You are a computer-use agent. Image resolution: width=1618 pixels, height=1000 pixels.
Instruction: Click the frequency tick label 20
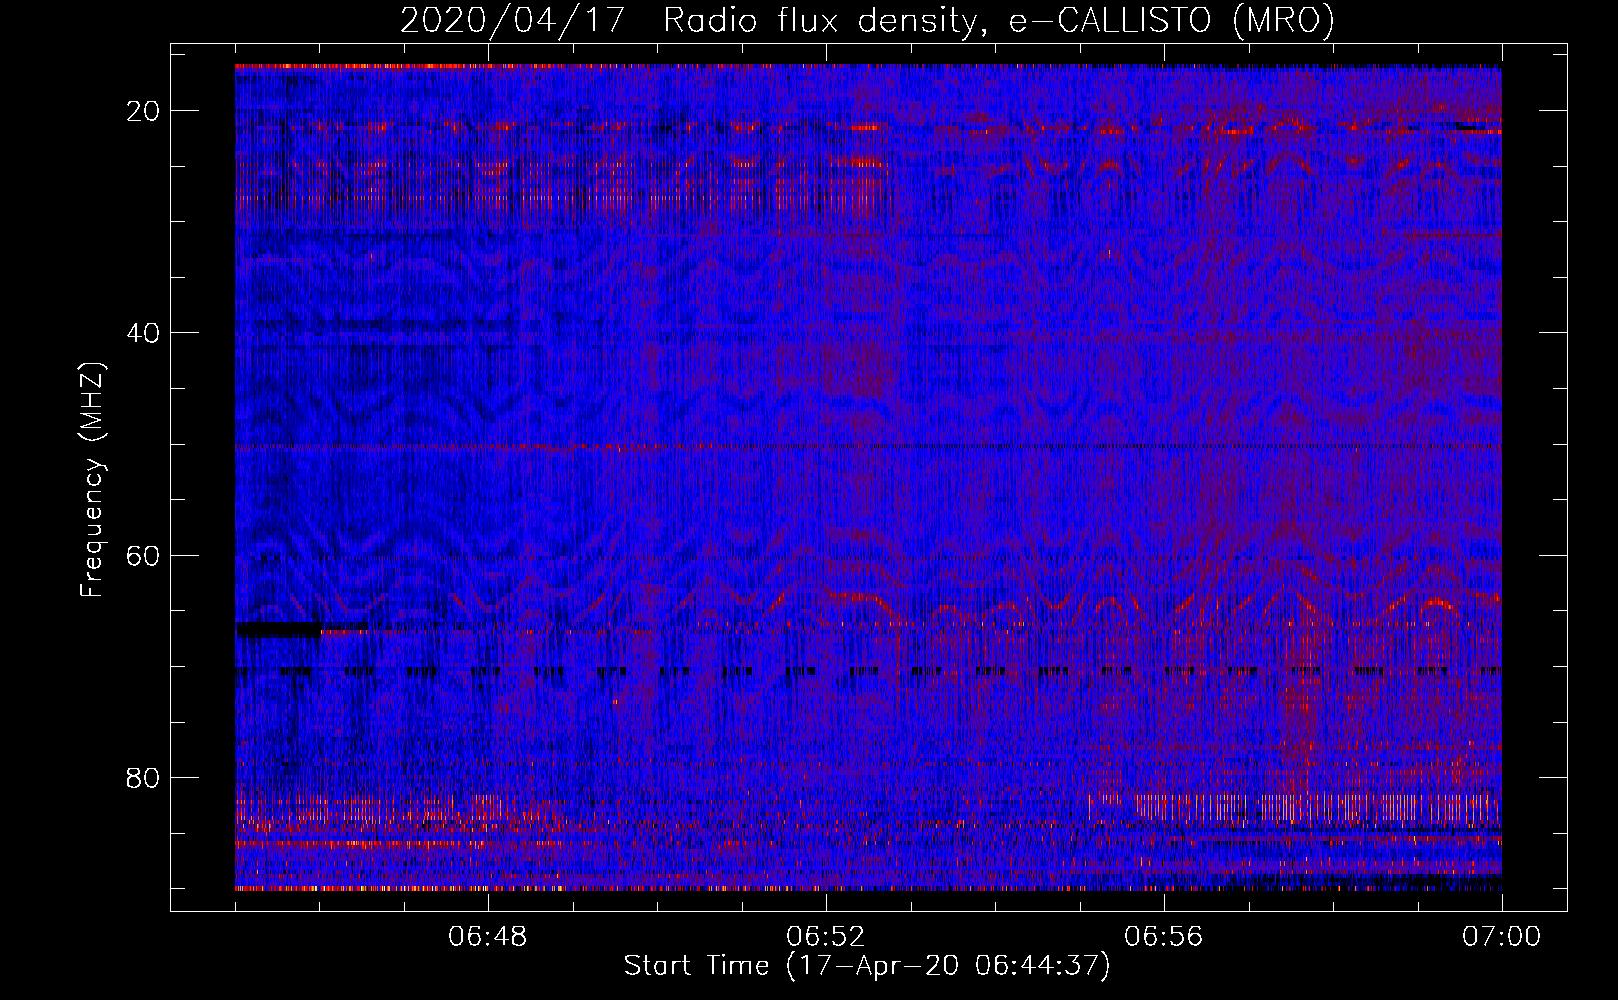point(144,111)
